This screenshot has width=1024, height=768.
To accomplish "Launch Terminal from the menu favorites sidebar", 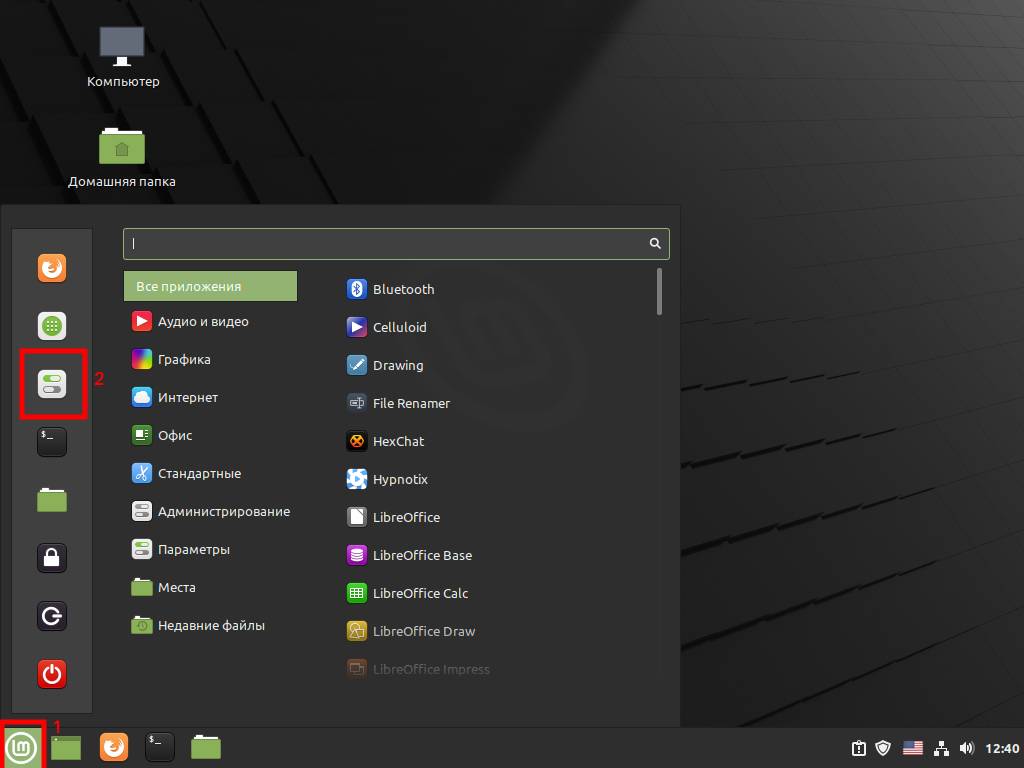I will [52, 441].
